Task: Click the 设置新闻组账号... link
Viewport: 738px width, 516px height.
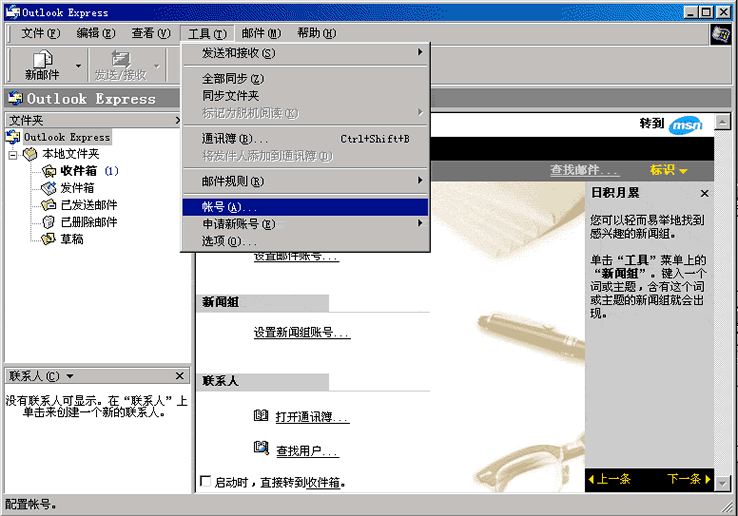Action: (x=302, y=332)
